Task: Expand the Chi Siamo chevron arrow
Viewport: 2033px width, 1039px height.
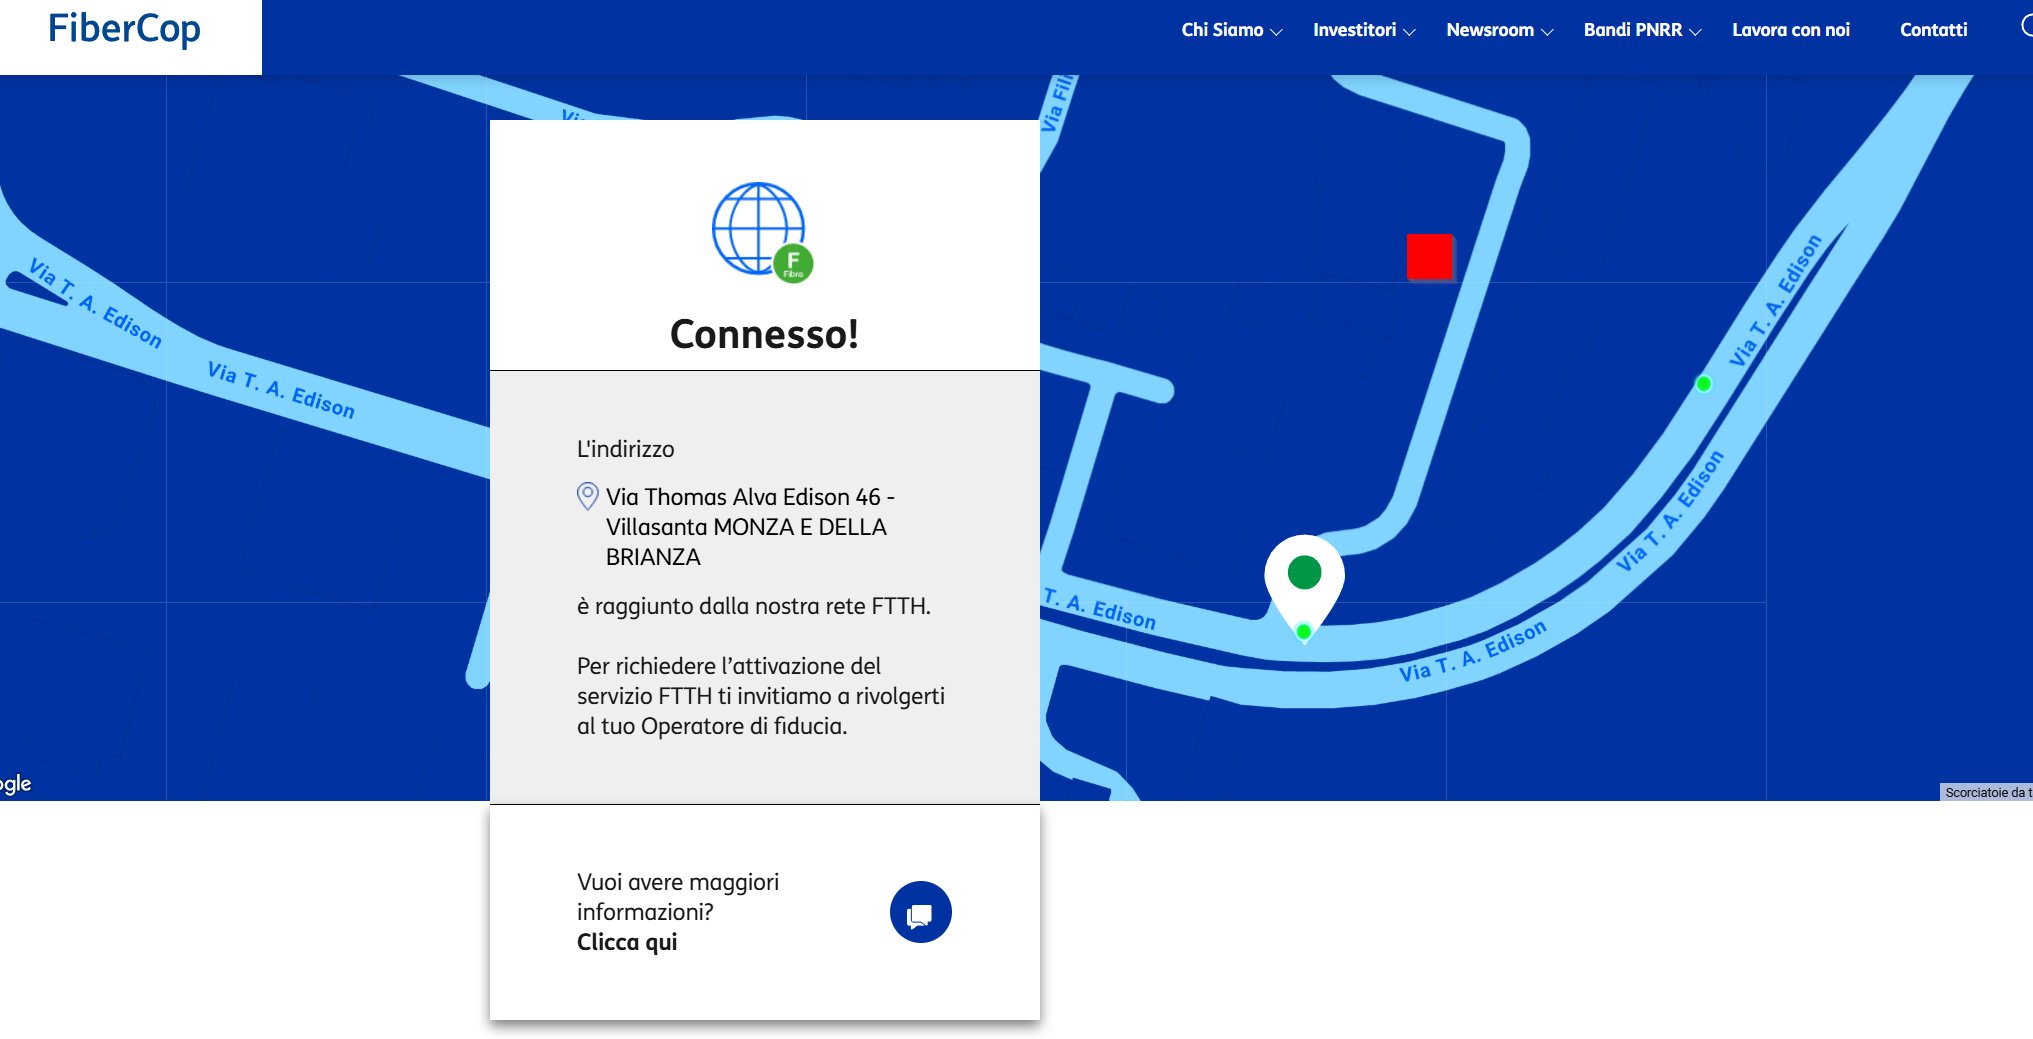Action: (x=1276, y=32)
